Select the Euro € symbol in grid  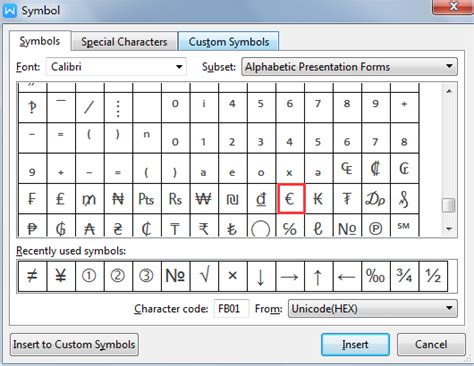tap(290, 199)
